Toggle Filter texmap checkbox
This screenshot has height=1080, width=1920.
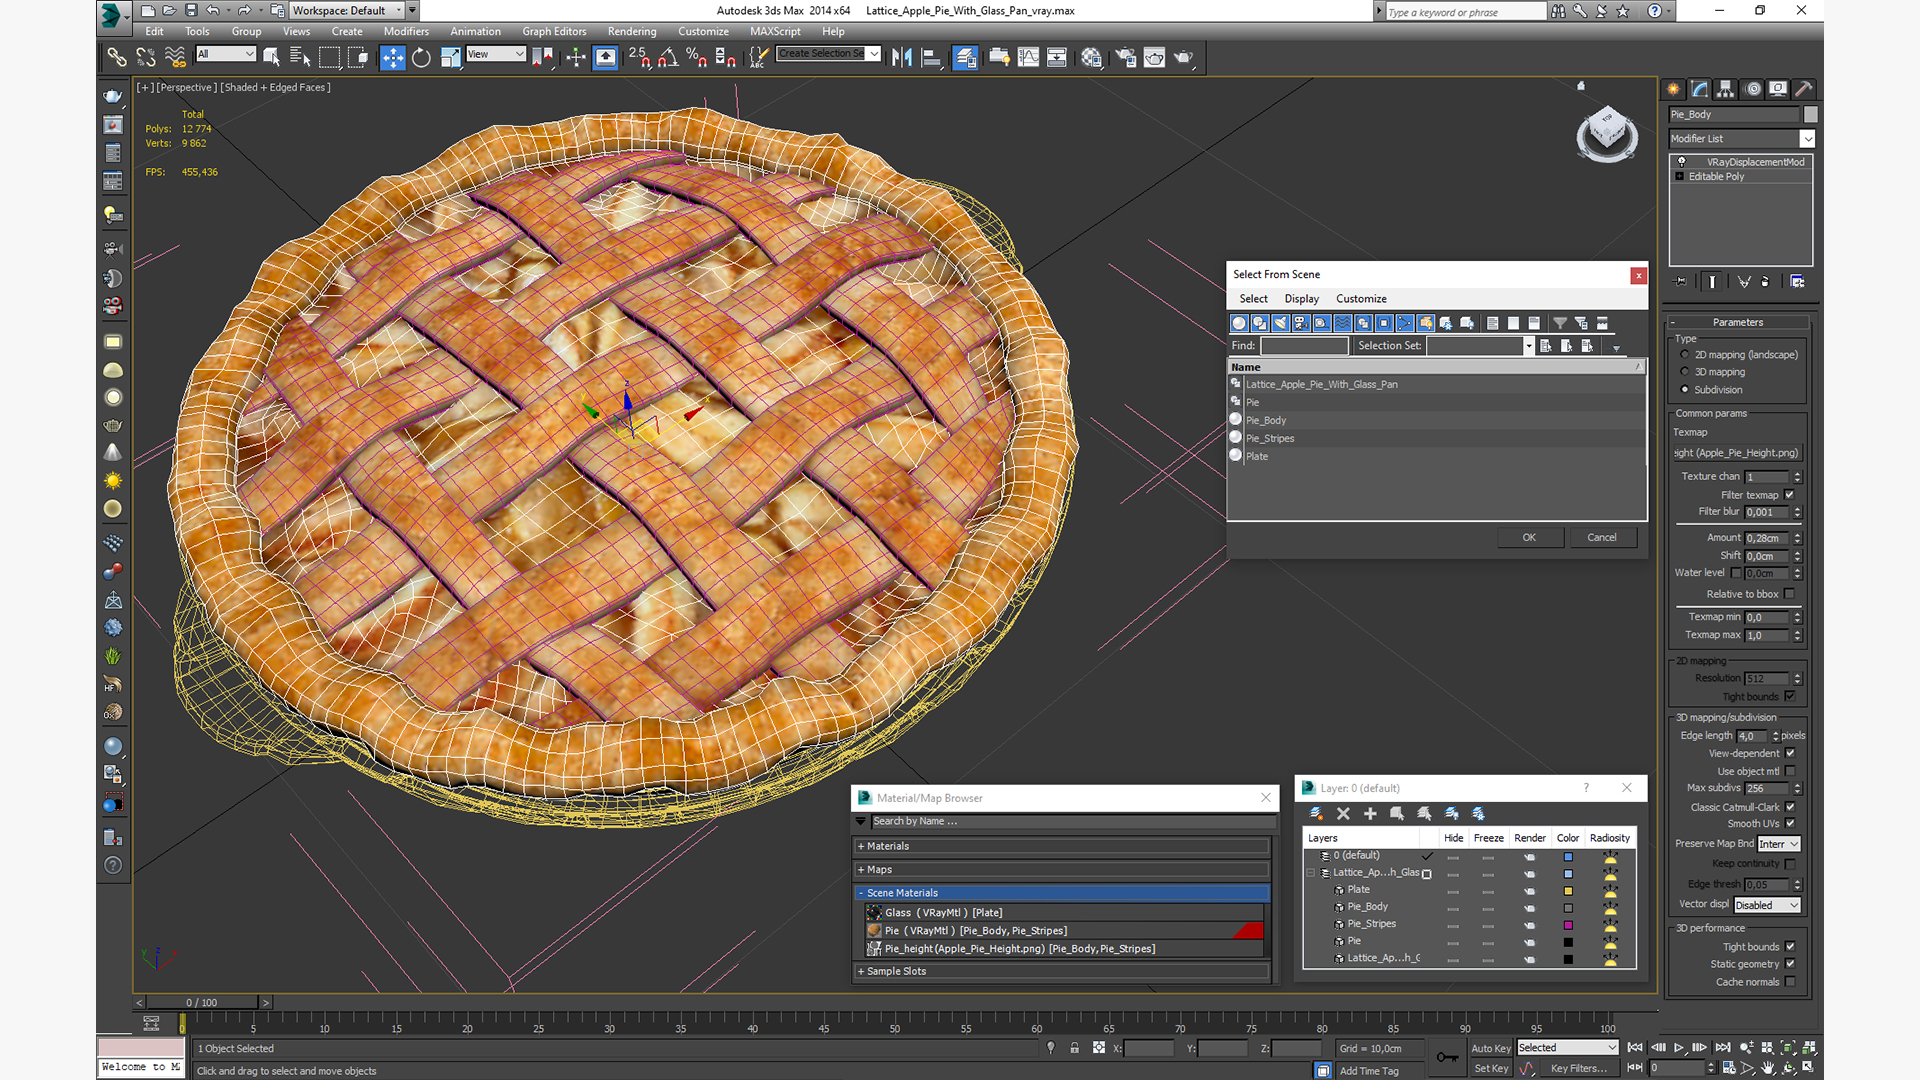point(1790,495)
